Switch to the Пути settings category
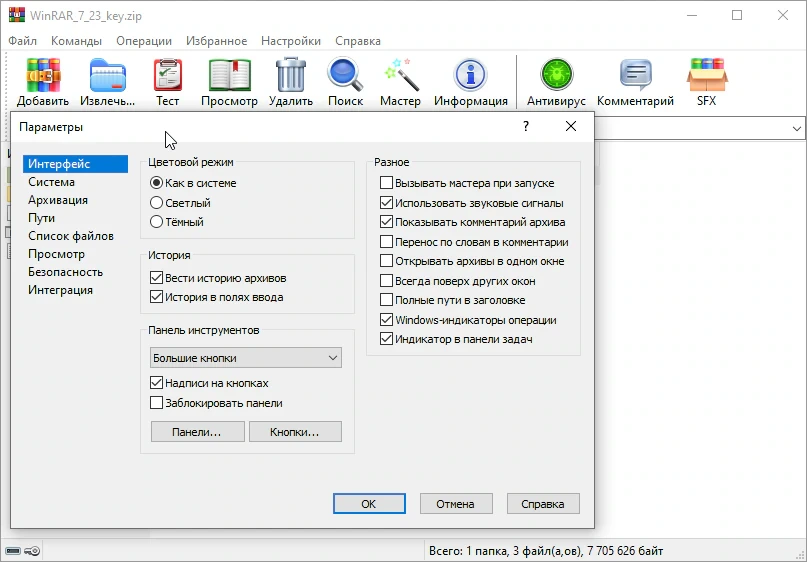This screenshot has width=807, height=562. pos(42,218)
